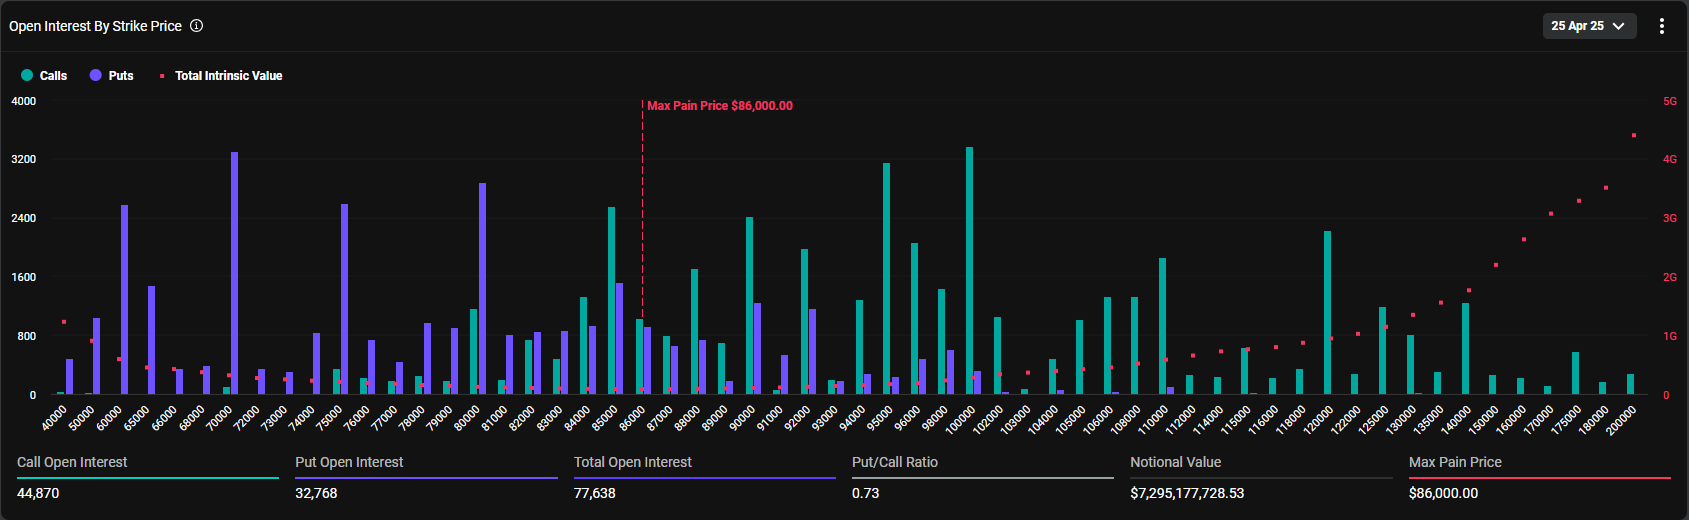Viewport: 1689px width, 520px height.
Task: Click the Max Pain Price $86,000.00 marker label
Action: pos(720,106)
